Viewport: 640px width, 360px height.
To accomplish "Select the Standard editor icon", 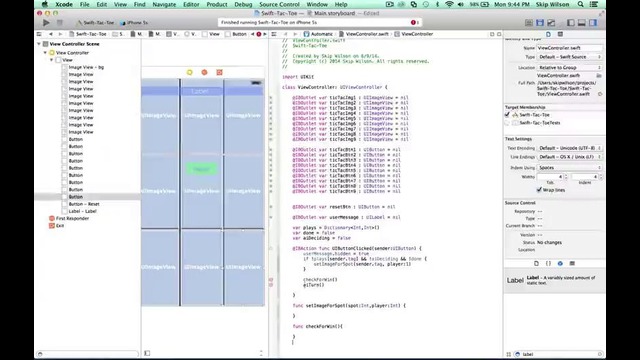I will (x=529, y=23).
